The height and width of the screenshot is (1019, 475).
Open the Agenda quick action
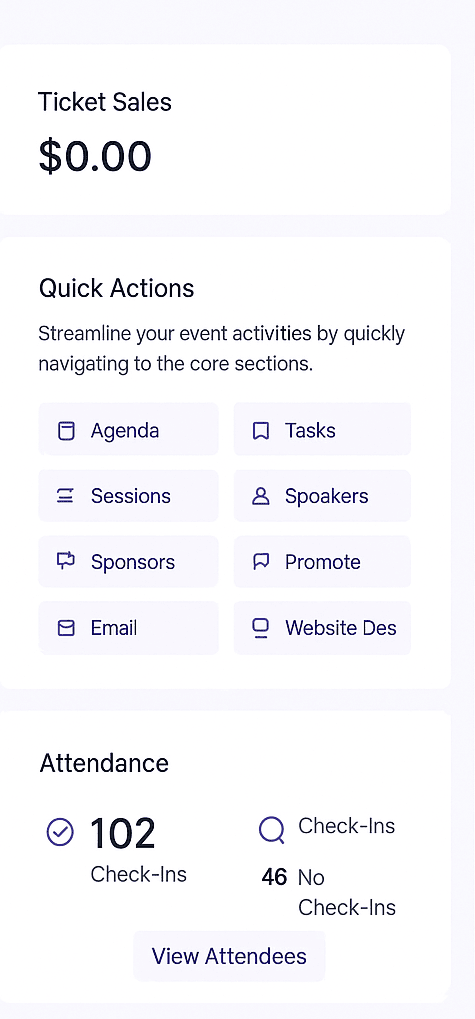(x=129, y=429)
